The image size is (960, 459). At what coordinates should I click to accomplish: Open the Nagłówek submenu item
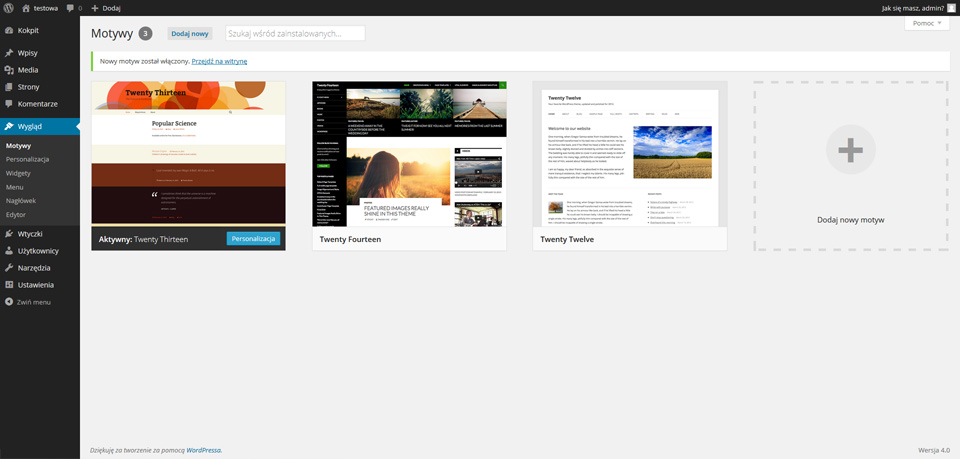[x=21, y=201]
